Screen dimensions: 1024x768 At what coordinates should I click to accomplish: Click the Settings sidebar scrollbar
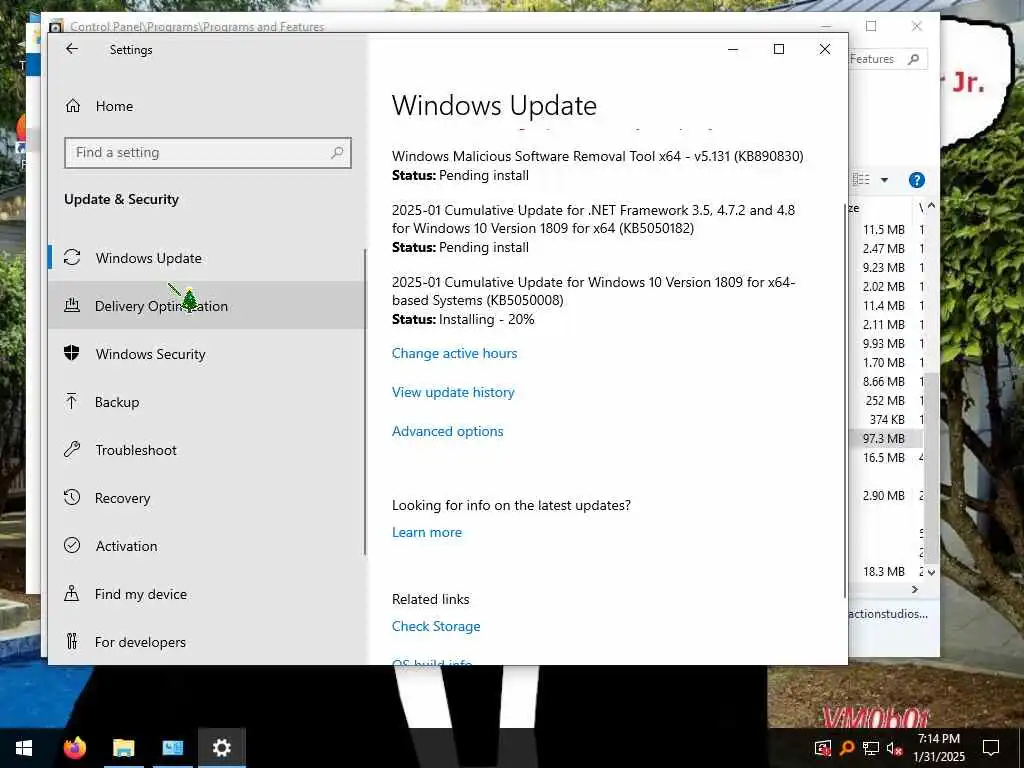[365, 402]
